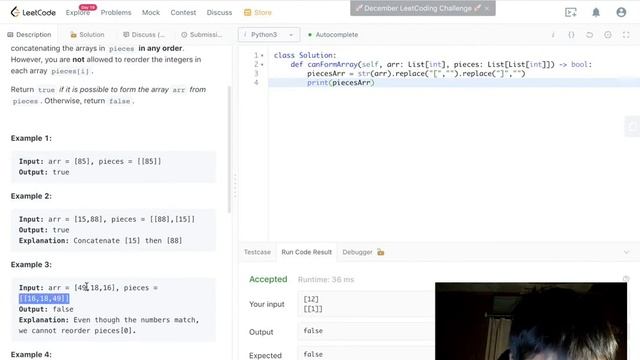Click line number 4 in the editor gutter
The image size is (640, 360).
256,83
